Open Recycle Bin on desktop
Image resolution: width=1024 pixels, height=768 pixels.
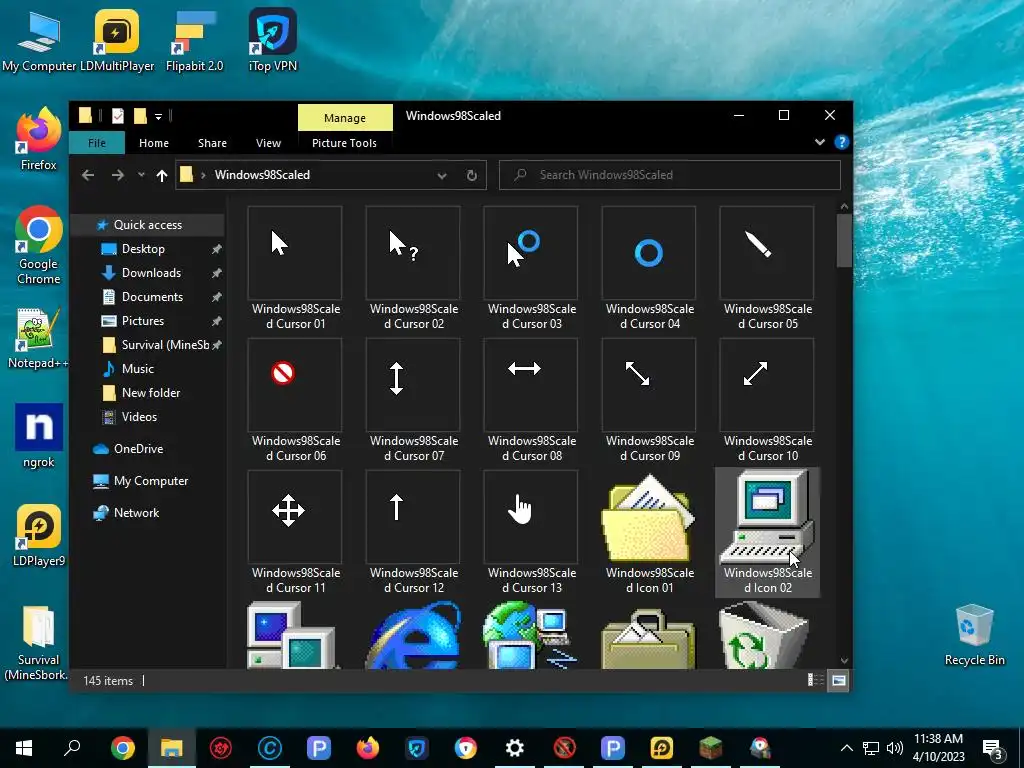point(974,635)
